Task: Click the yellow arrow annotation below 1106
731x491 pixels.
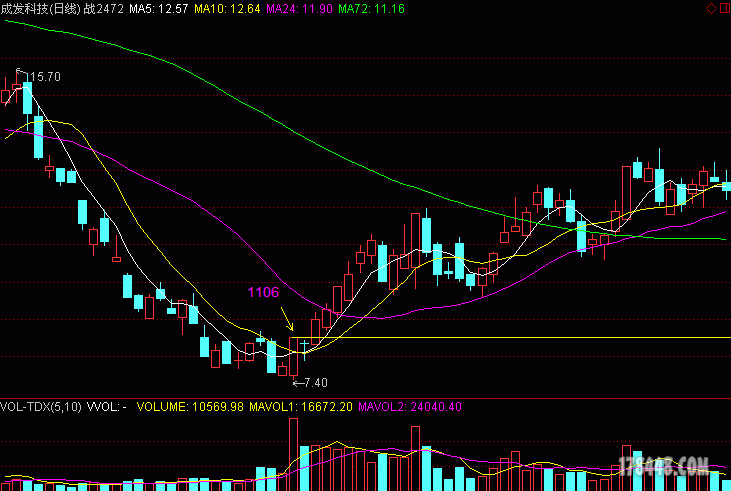Action: tap(286, 320)
